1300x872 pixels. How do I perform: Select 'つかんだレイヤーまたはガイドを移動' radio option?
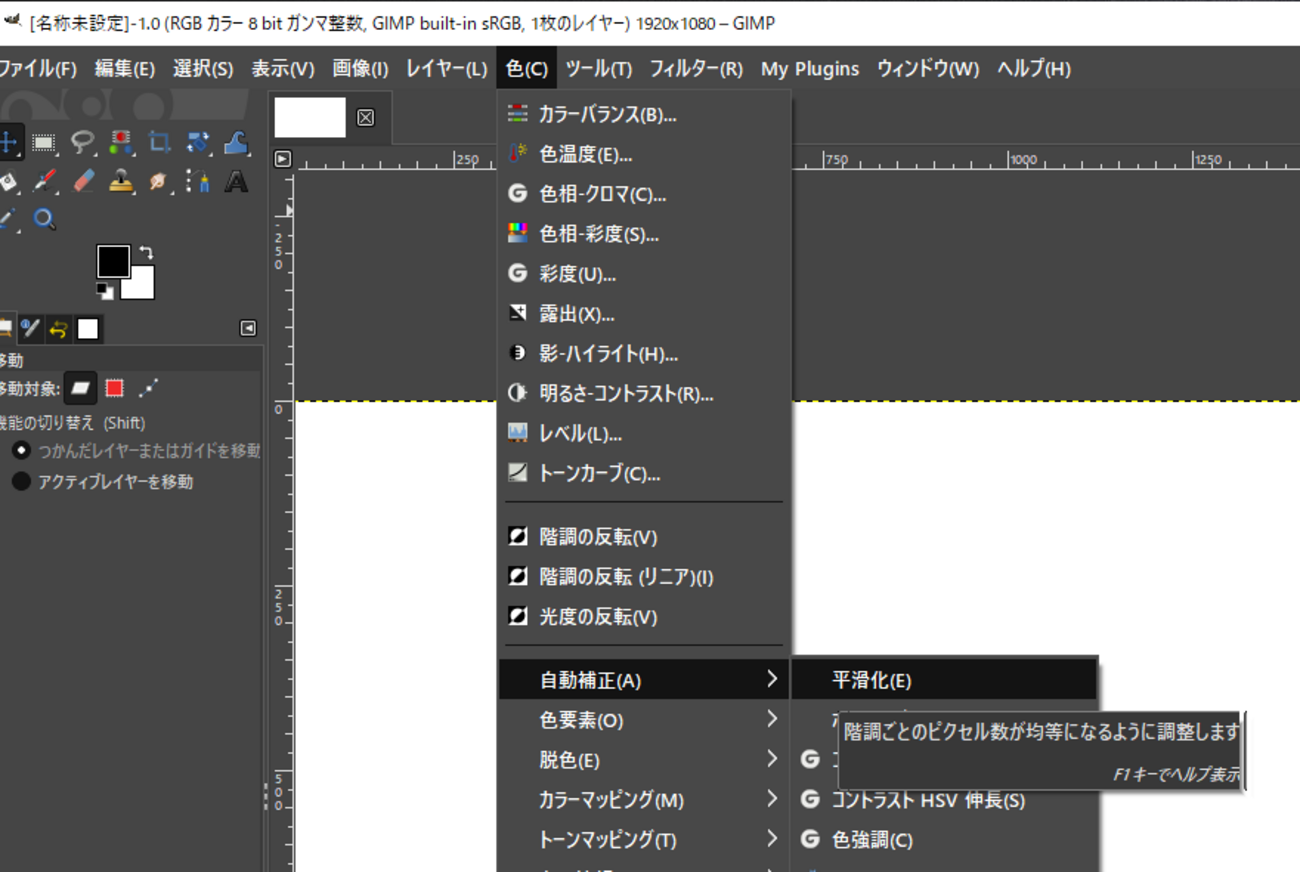click(x=21, y=451)
